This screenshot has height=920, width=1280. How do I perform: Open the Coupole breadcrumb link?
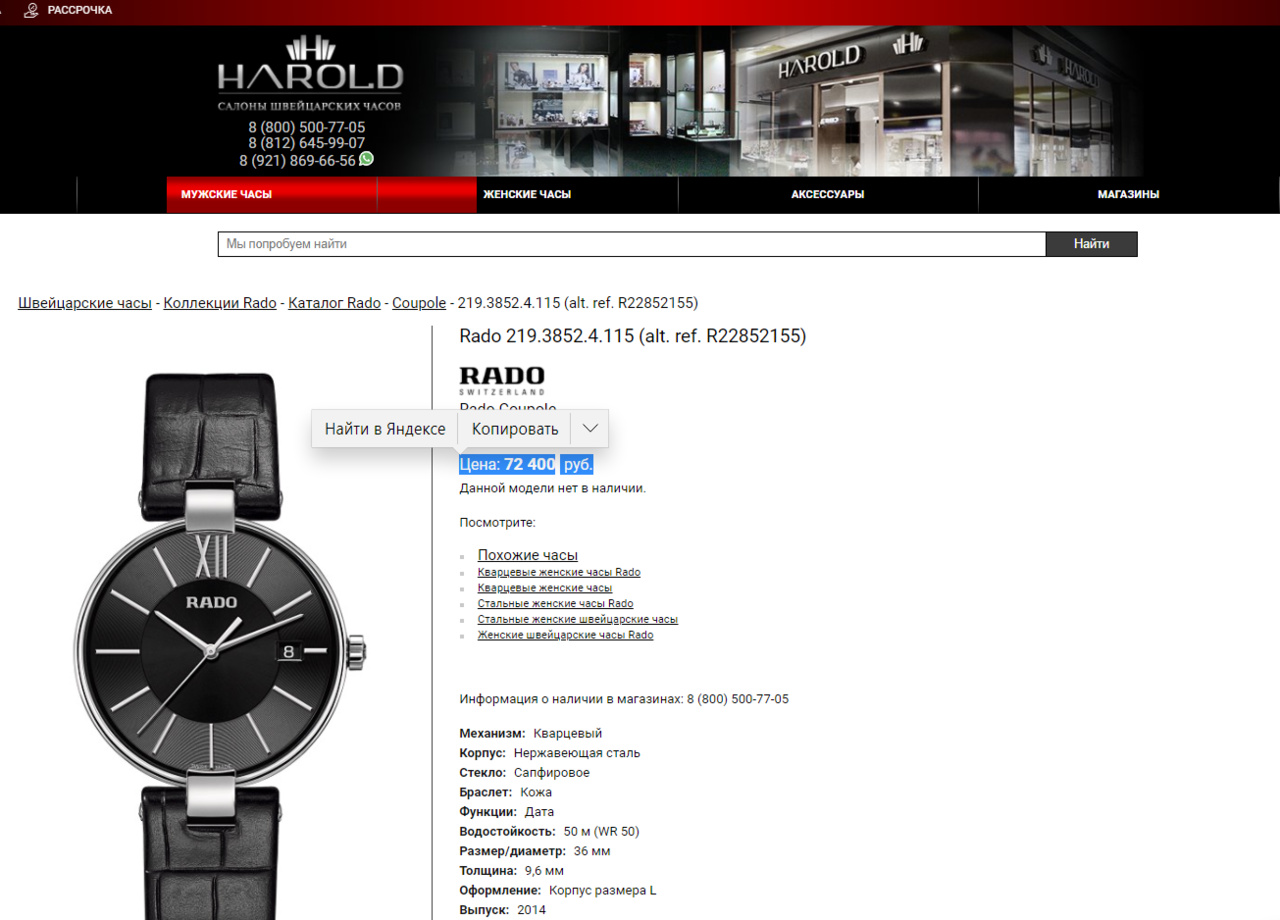pos(419,303)
